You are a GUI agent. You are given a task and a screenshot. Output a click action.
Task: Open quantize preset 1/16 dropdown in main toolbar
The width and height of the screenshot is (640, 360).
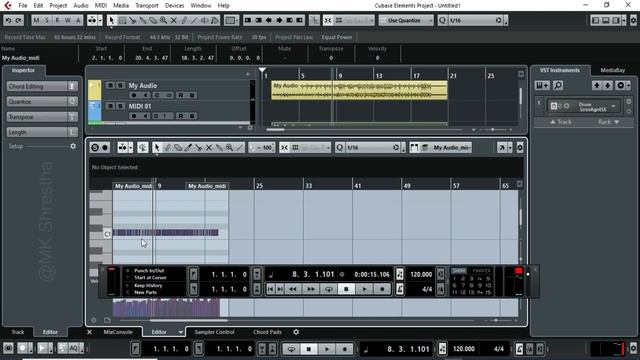[x=475, y=20]
